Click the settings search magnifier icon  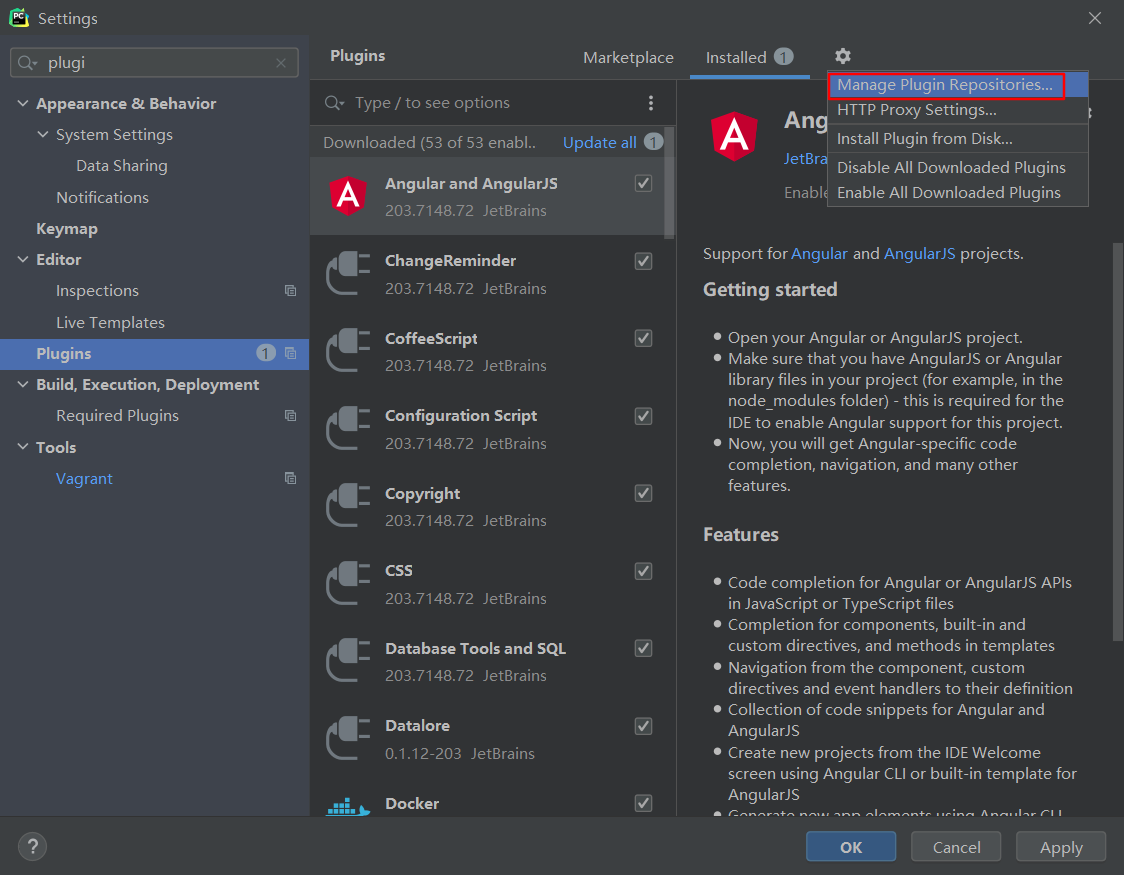pyautogui.click(x=25, y=63)
